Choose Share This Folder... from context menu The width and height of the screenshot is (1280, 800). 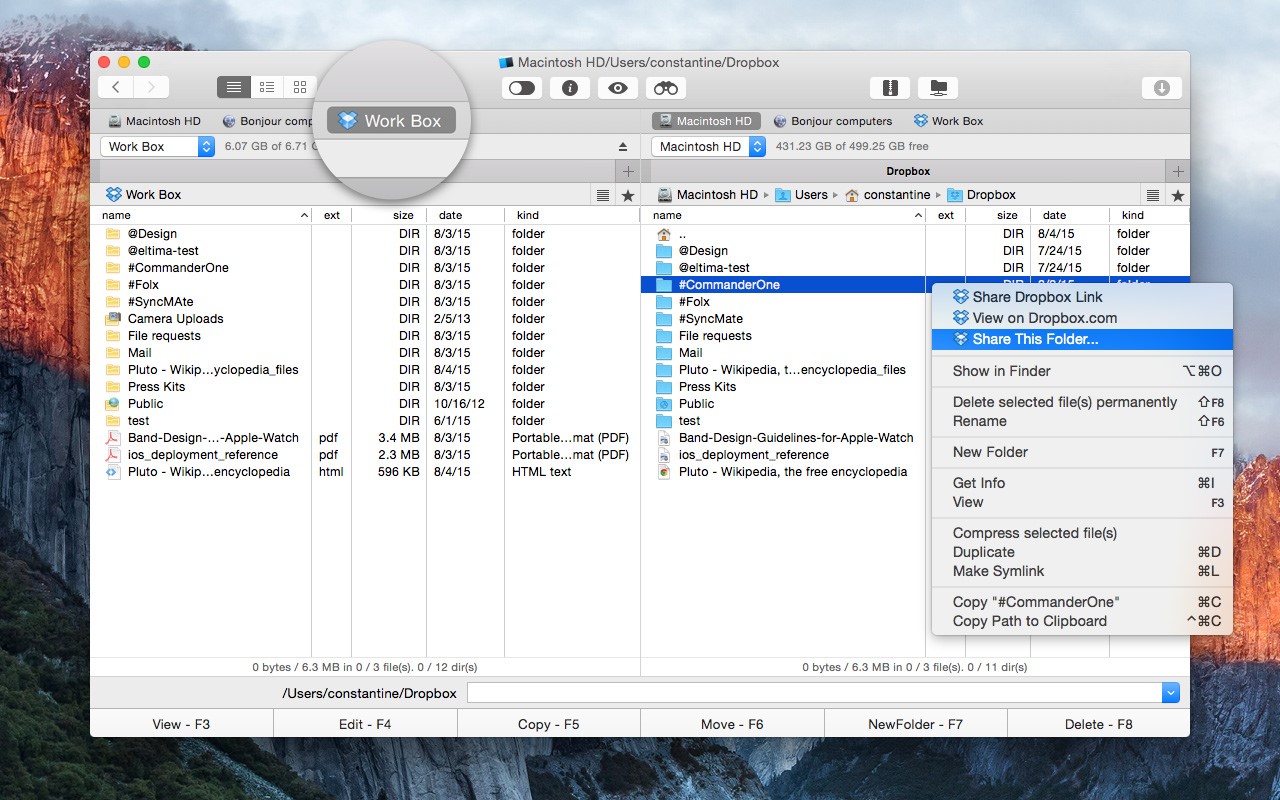pyautogui.click(x=1035, y=339)
